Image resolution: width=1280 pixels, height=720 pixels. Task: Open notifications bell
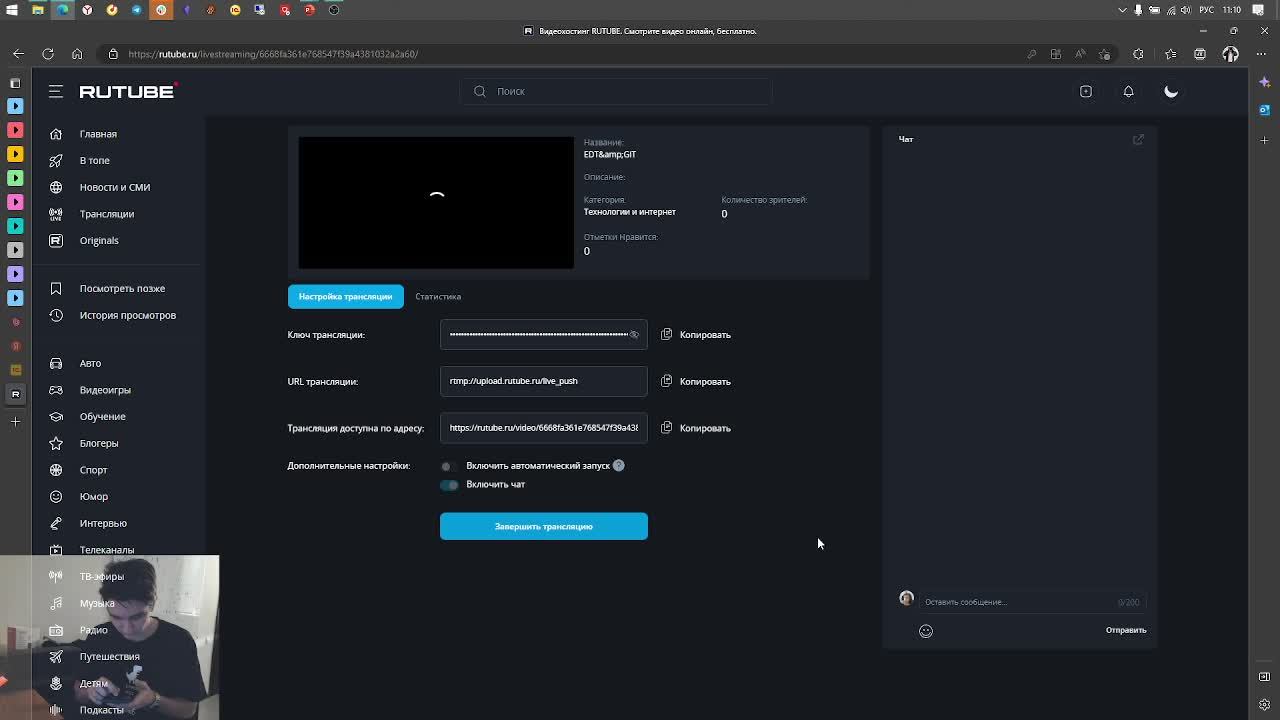click(1128, 91)
